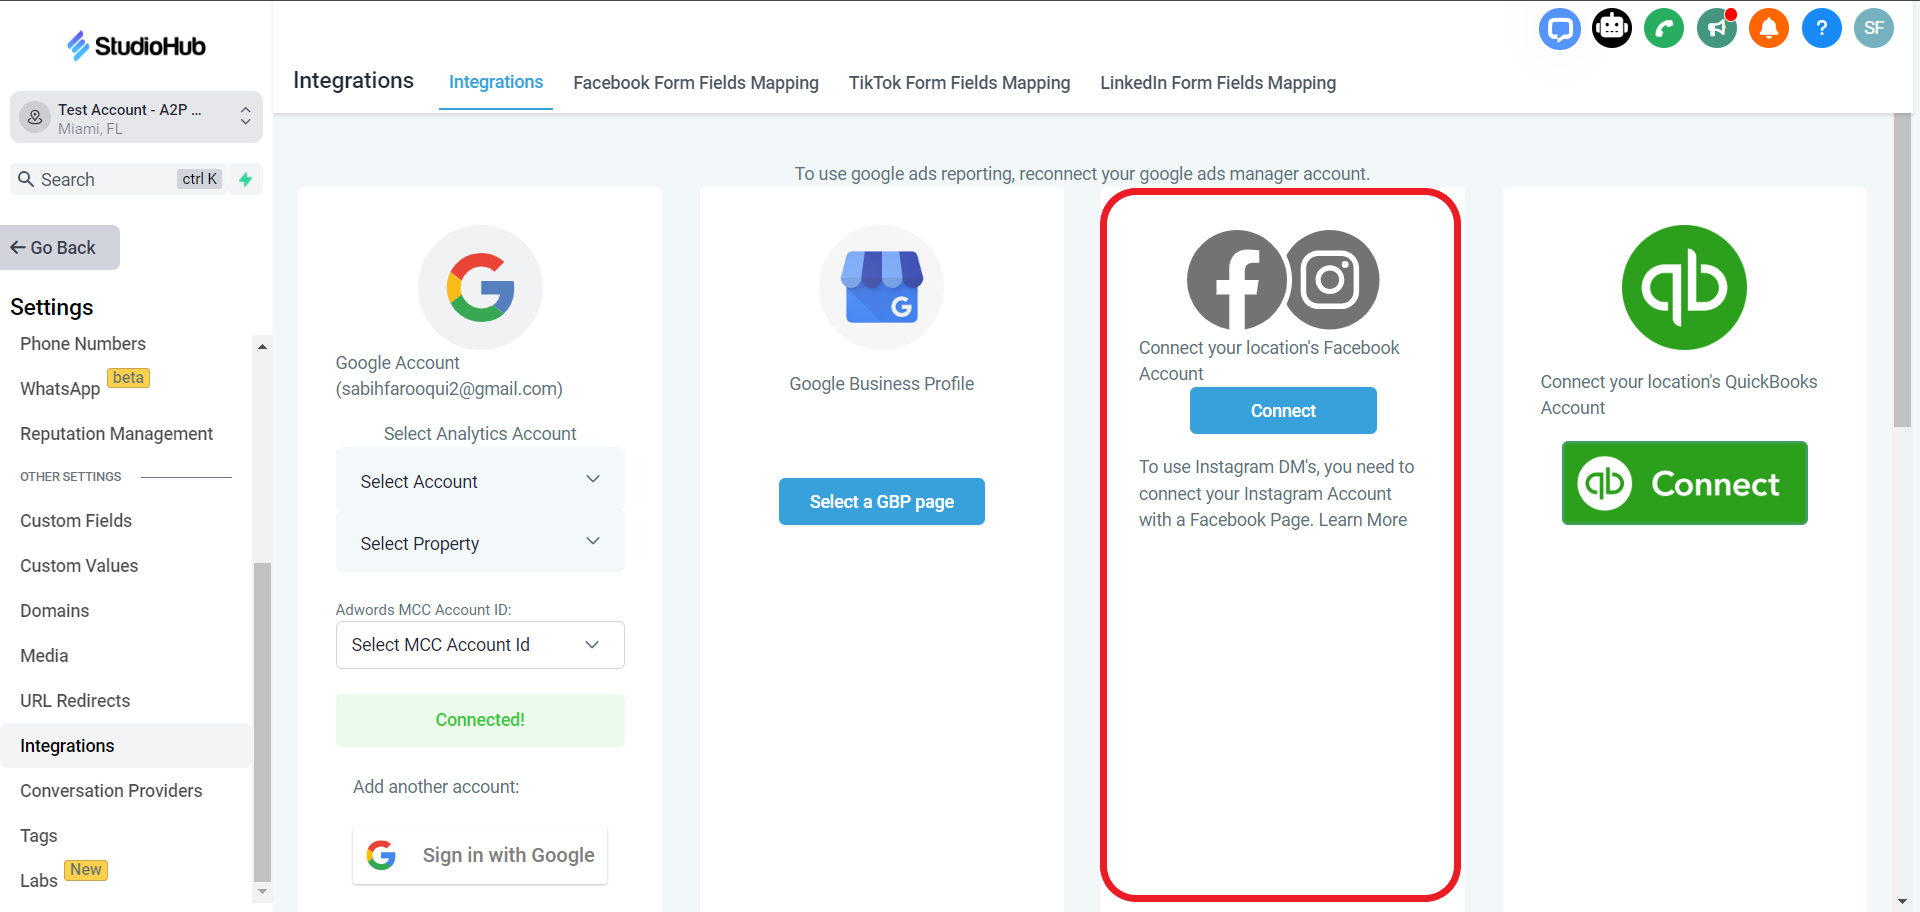This screenshot has width=1920, height=912.
Task: Click the Adwords MCC Account ID label
Action: [x=423, y=610]
